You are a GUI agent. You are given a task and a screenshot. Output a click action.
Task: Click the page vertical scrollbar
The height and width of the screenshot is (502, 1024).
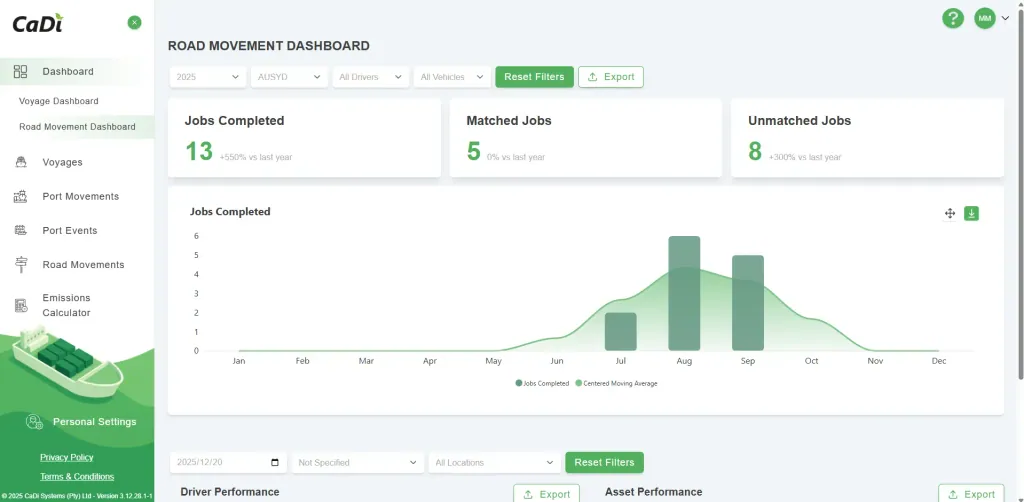[1021, 196]
